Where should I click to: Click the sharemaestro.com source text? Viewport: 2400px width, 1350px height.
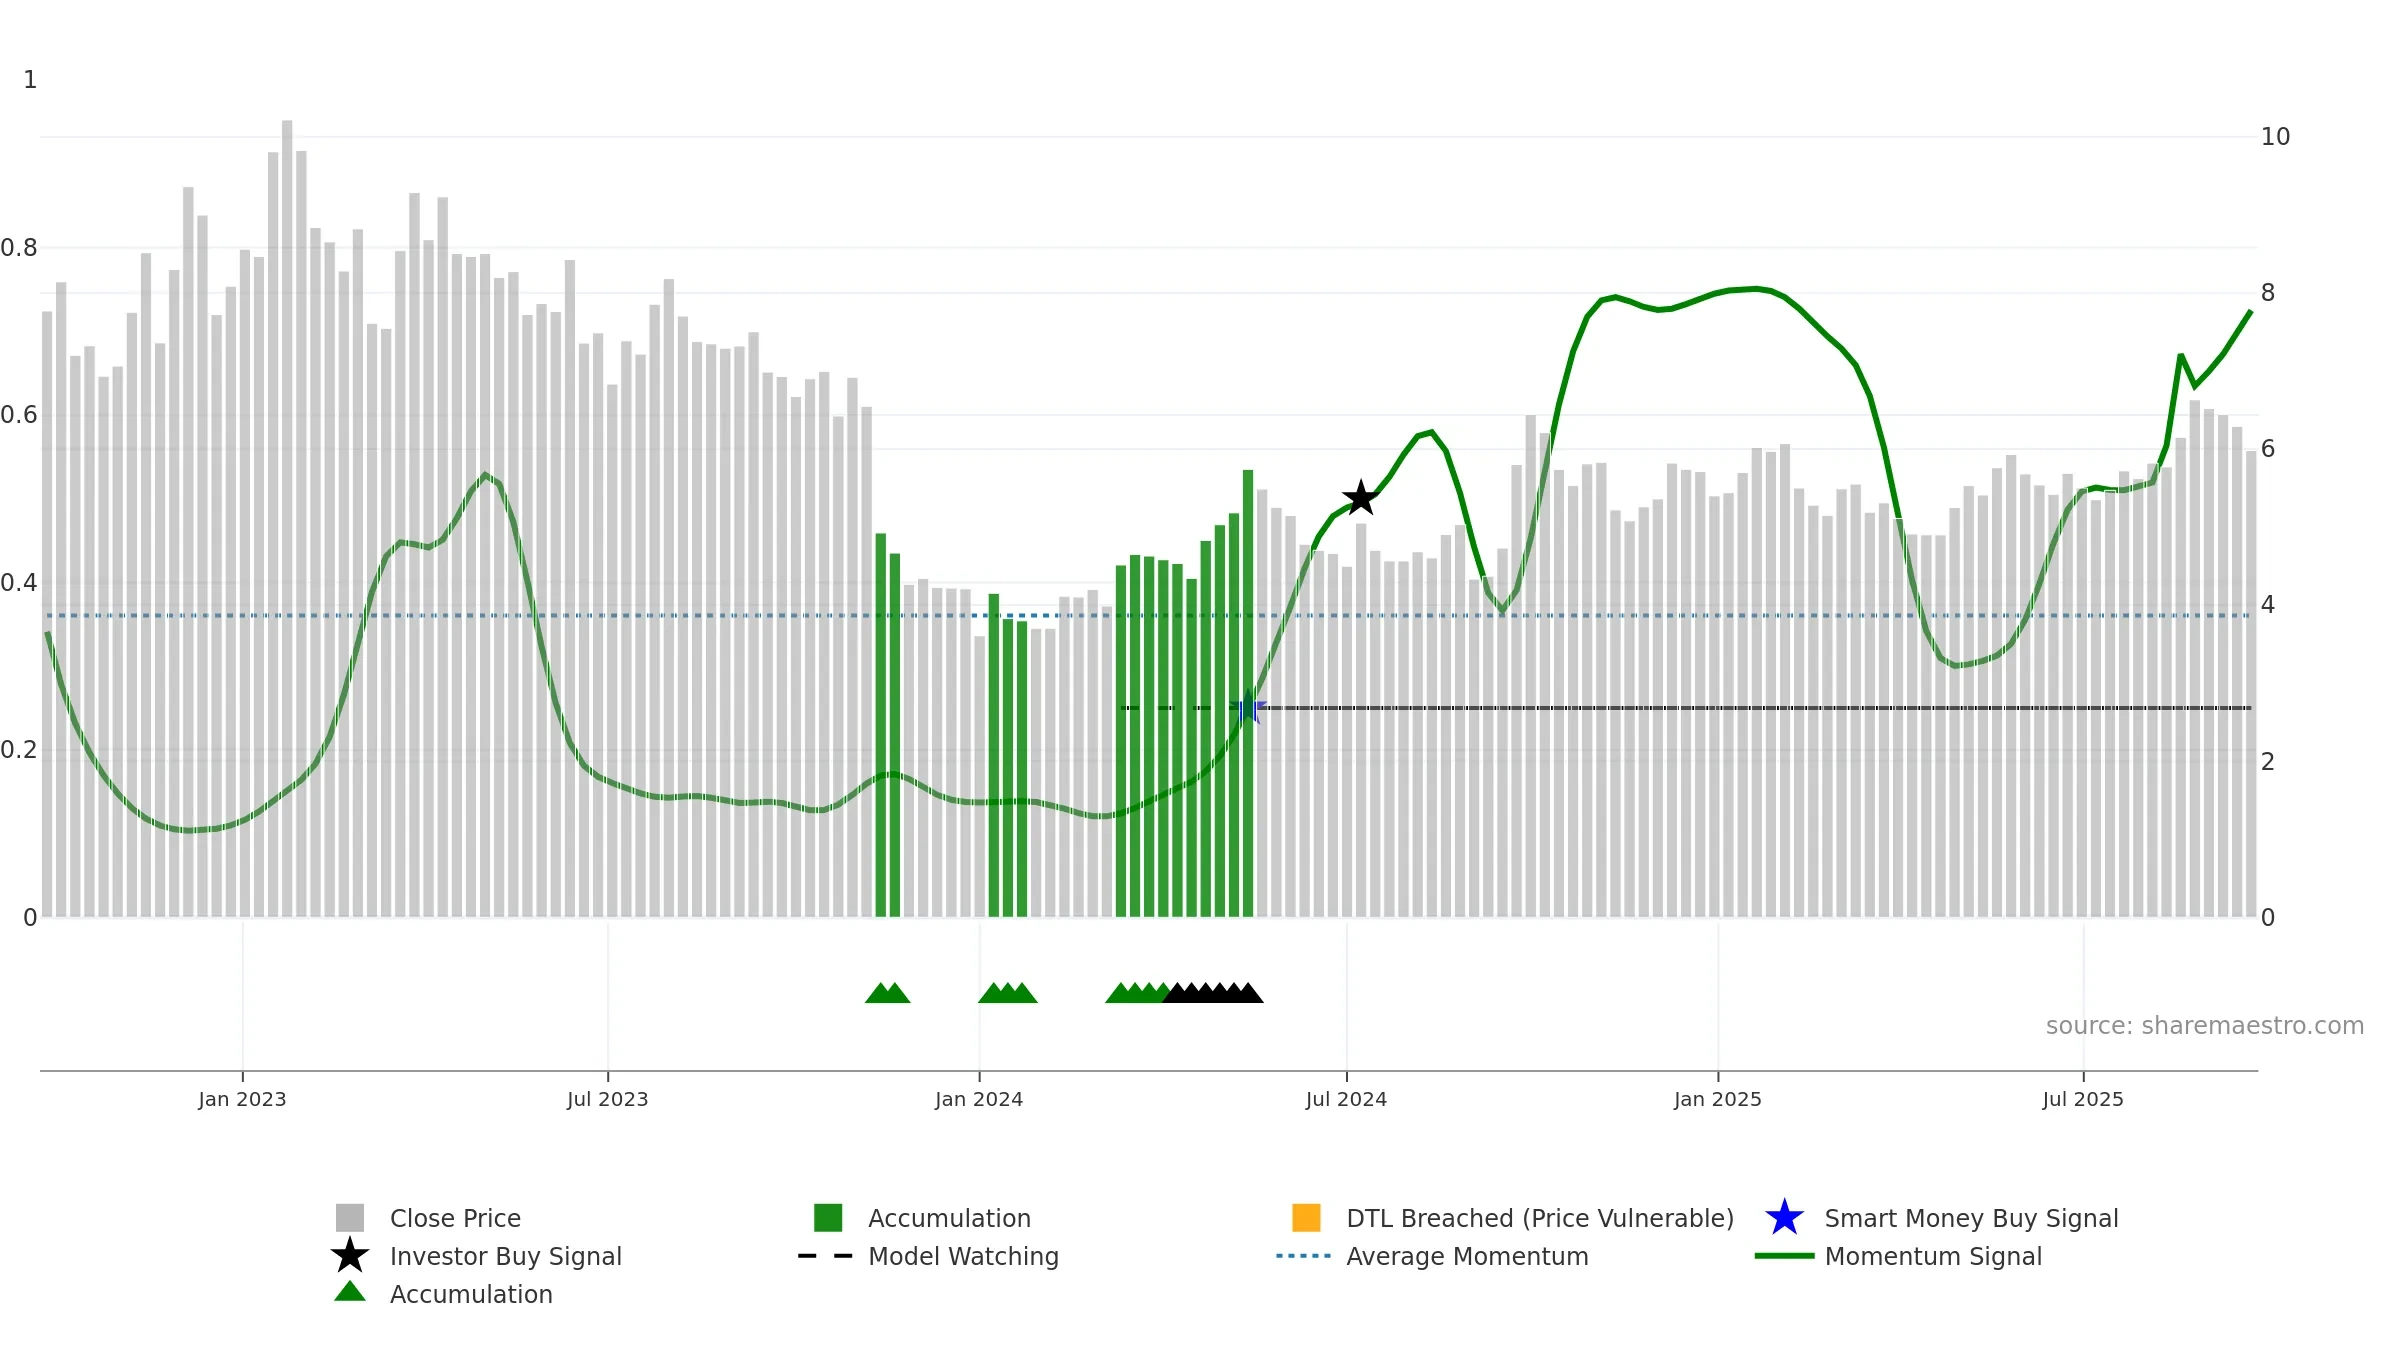click(2204, 1026)
